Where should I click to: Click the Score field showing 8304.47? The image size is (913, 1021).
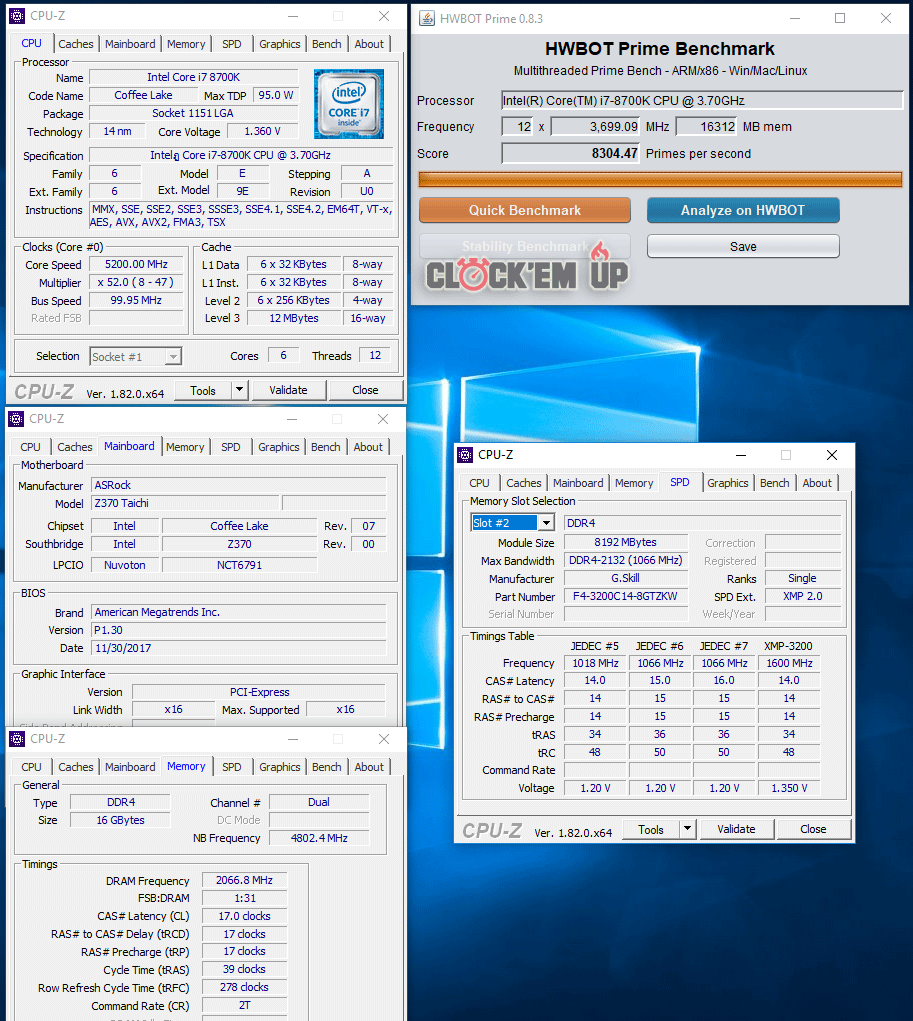(570, 154)
